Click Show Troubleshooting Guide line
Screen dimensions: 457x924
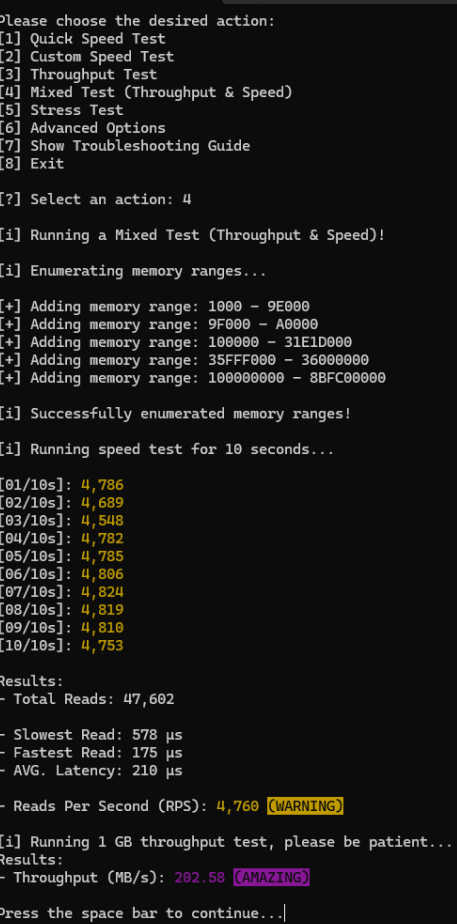125,146
